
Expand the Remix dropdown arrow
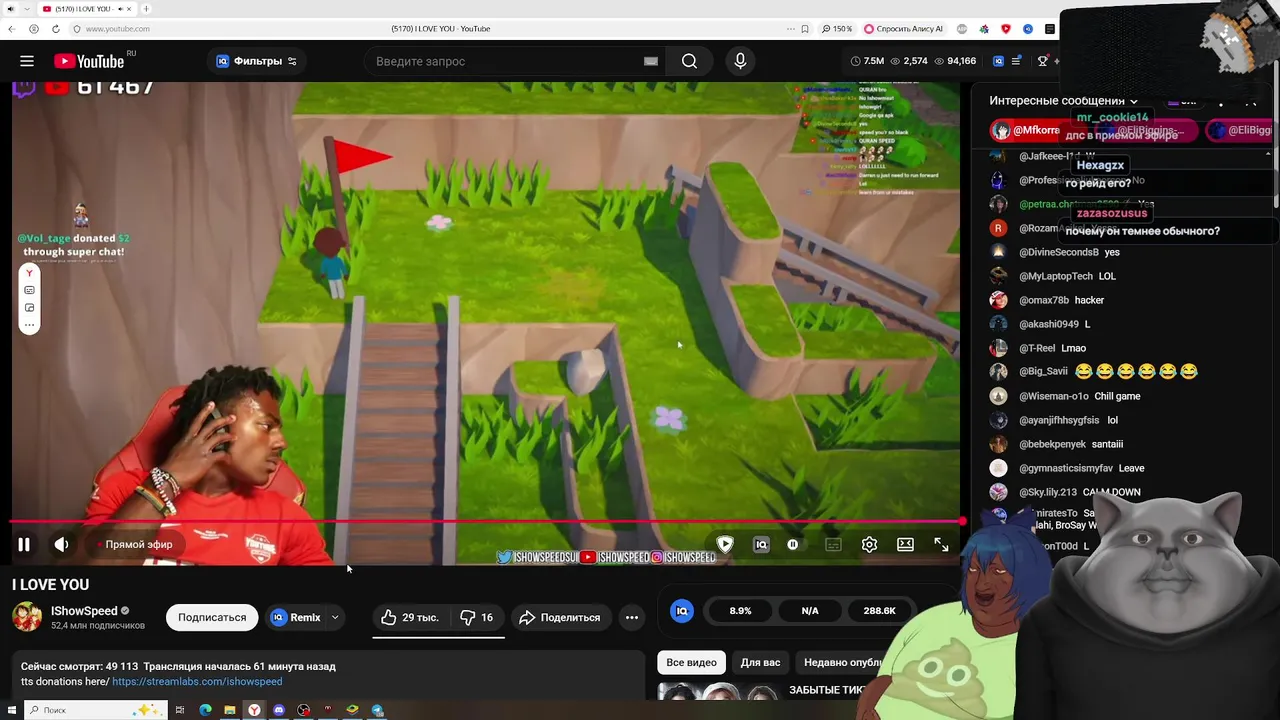(335, 617)
